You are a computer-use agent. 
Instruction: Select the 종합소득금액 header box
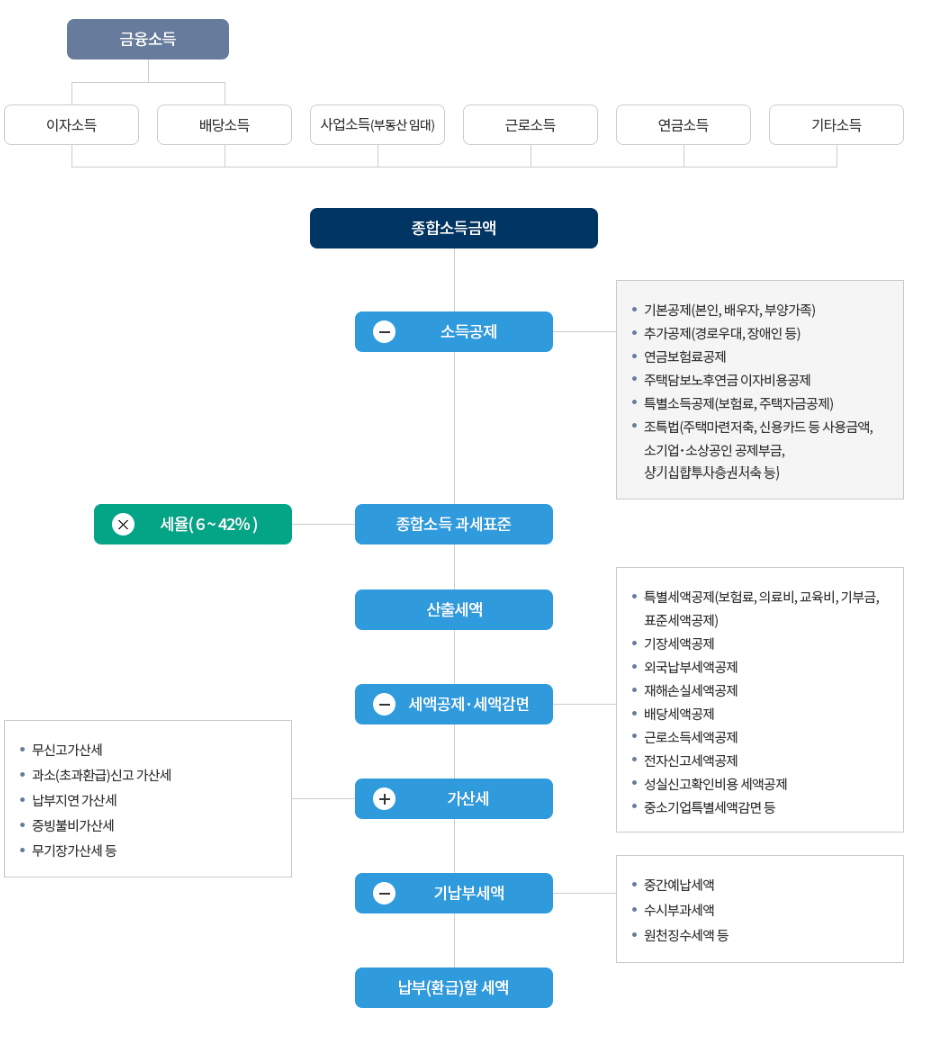(453, 228)
